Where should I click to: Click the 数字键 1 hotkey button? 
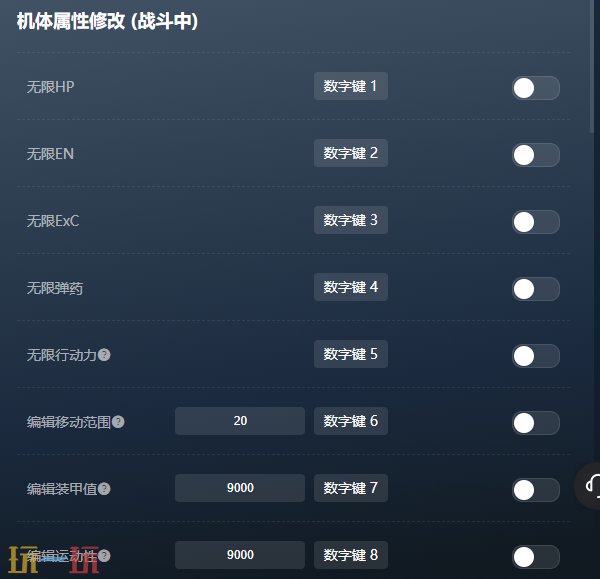(351, 86)
